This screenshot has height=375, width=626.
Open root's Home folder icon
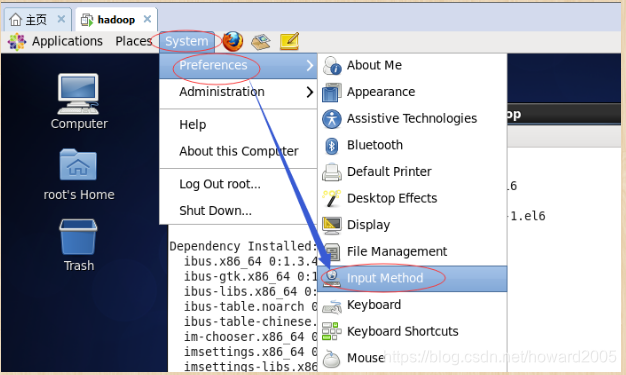[x=78, y=165]
